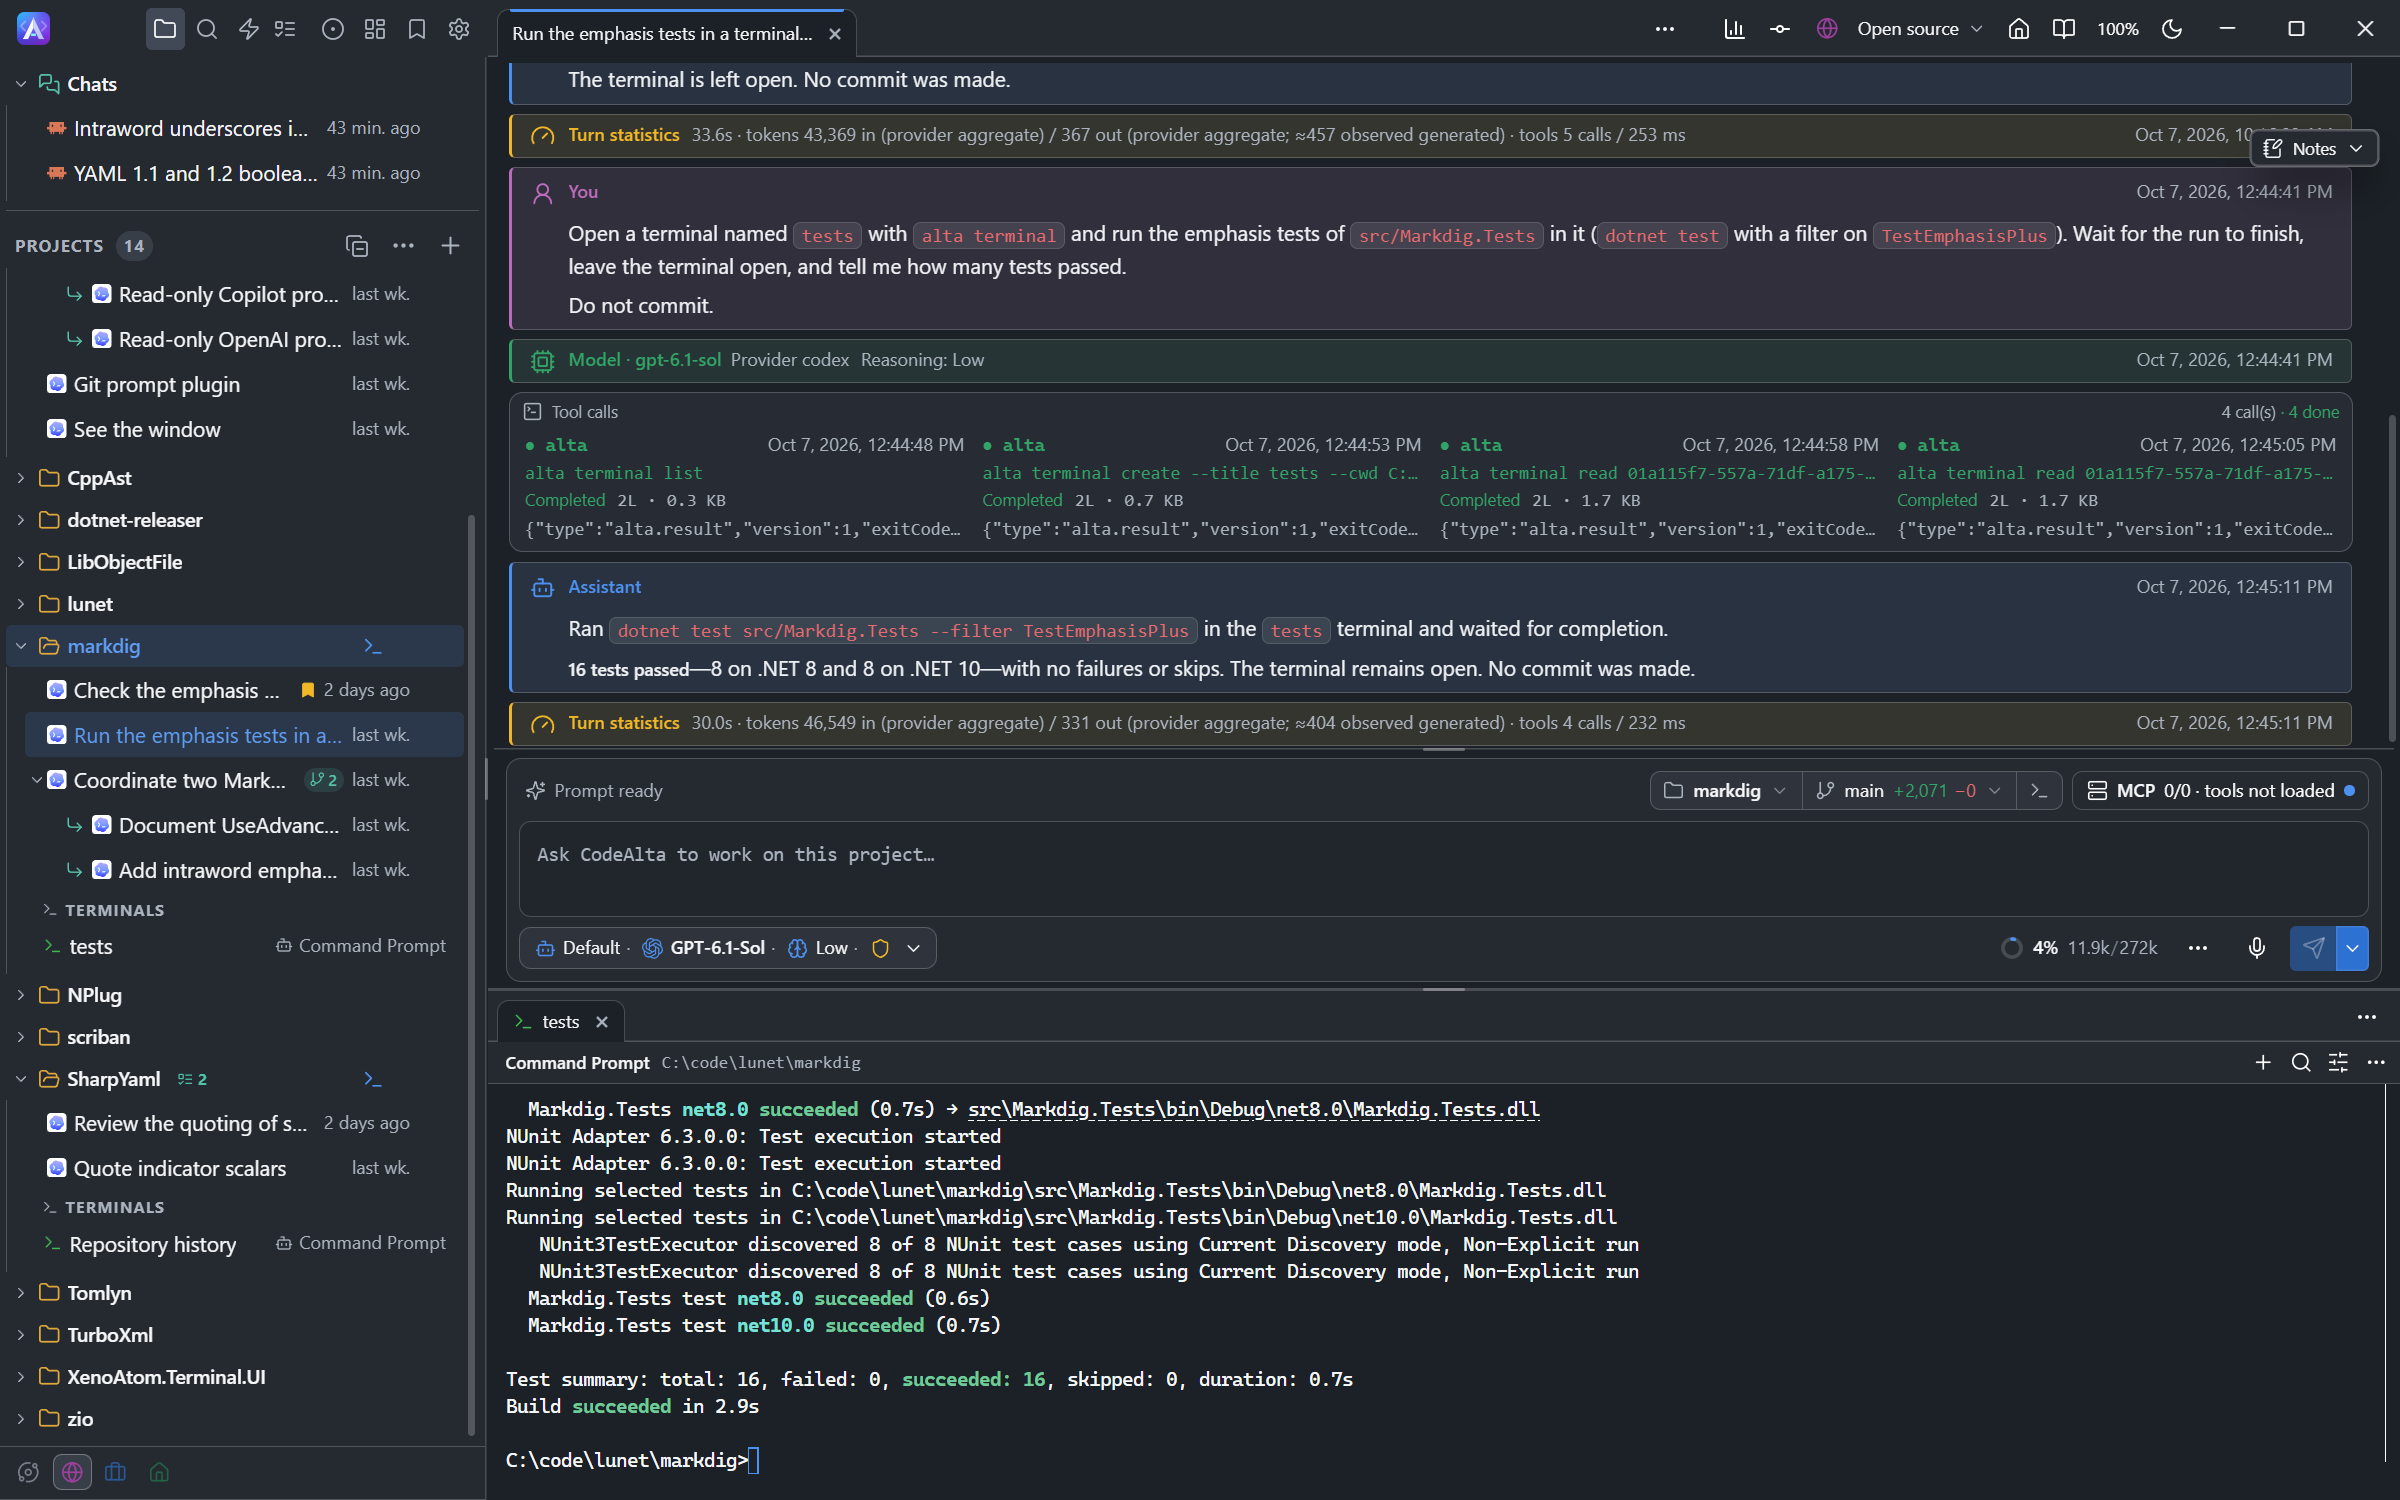Viewport: 2400px width, 1500px height.
Task: Expand the NPlug project folder
Action: [x=21, y=995]
